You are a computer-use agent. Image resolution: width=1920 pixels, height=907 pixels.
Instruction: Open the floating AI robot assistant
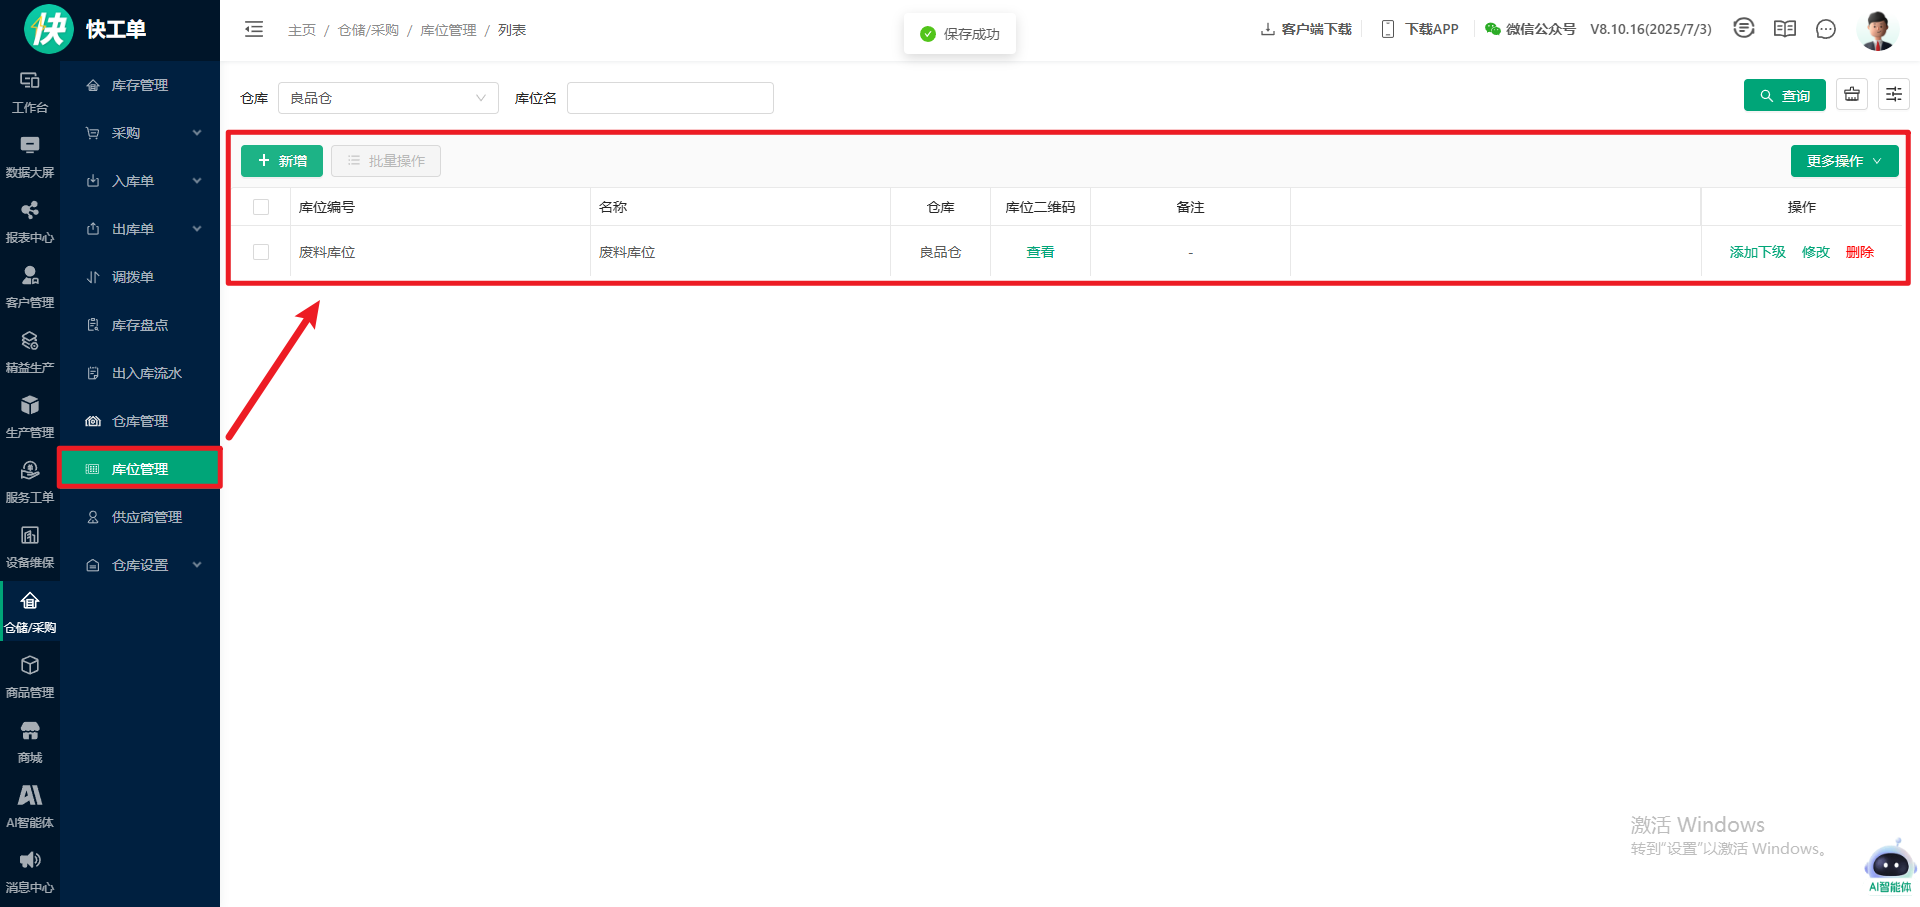[1889, 863]
